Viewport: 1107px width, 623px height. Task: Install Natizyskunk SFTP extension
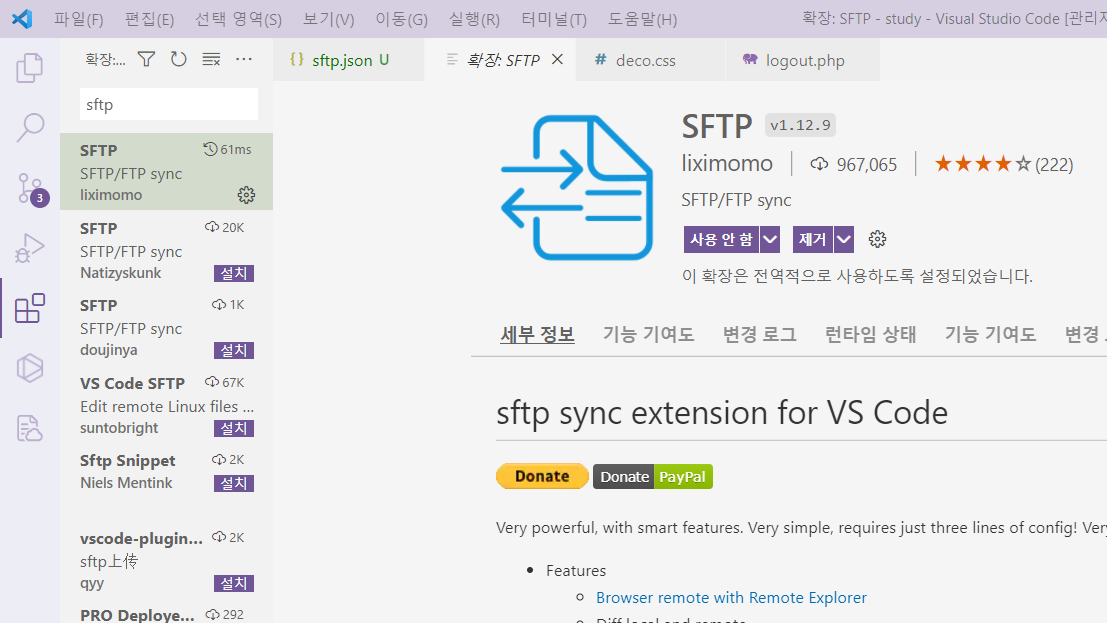coord(234,273)
